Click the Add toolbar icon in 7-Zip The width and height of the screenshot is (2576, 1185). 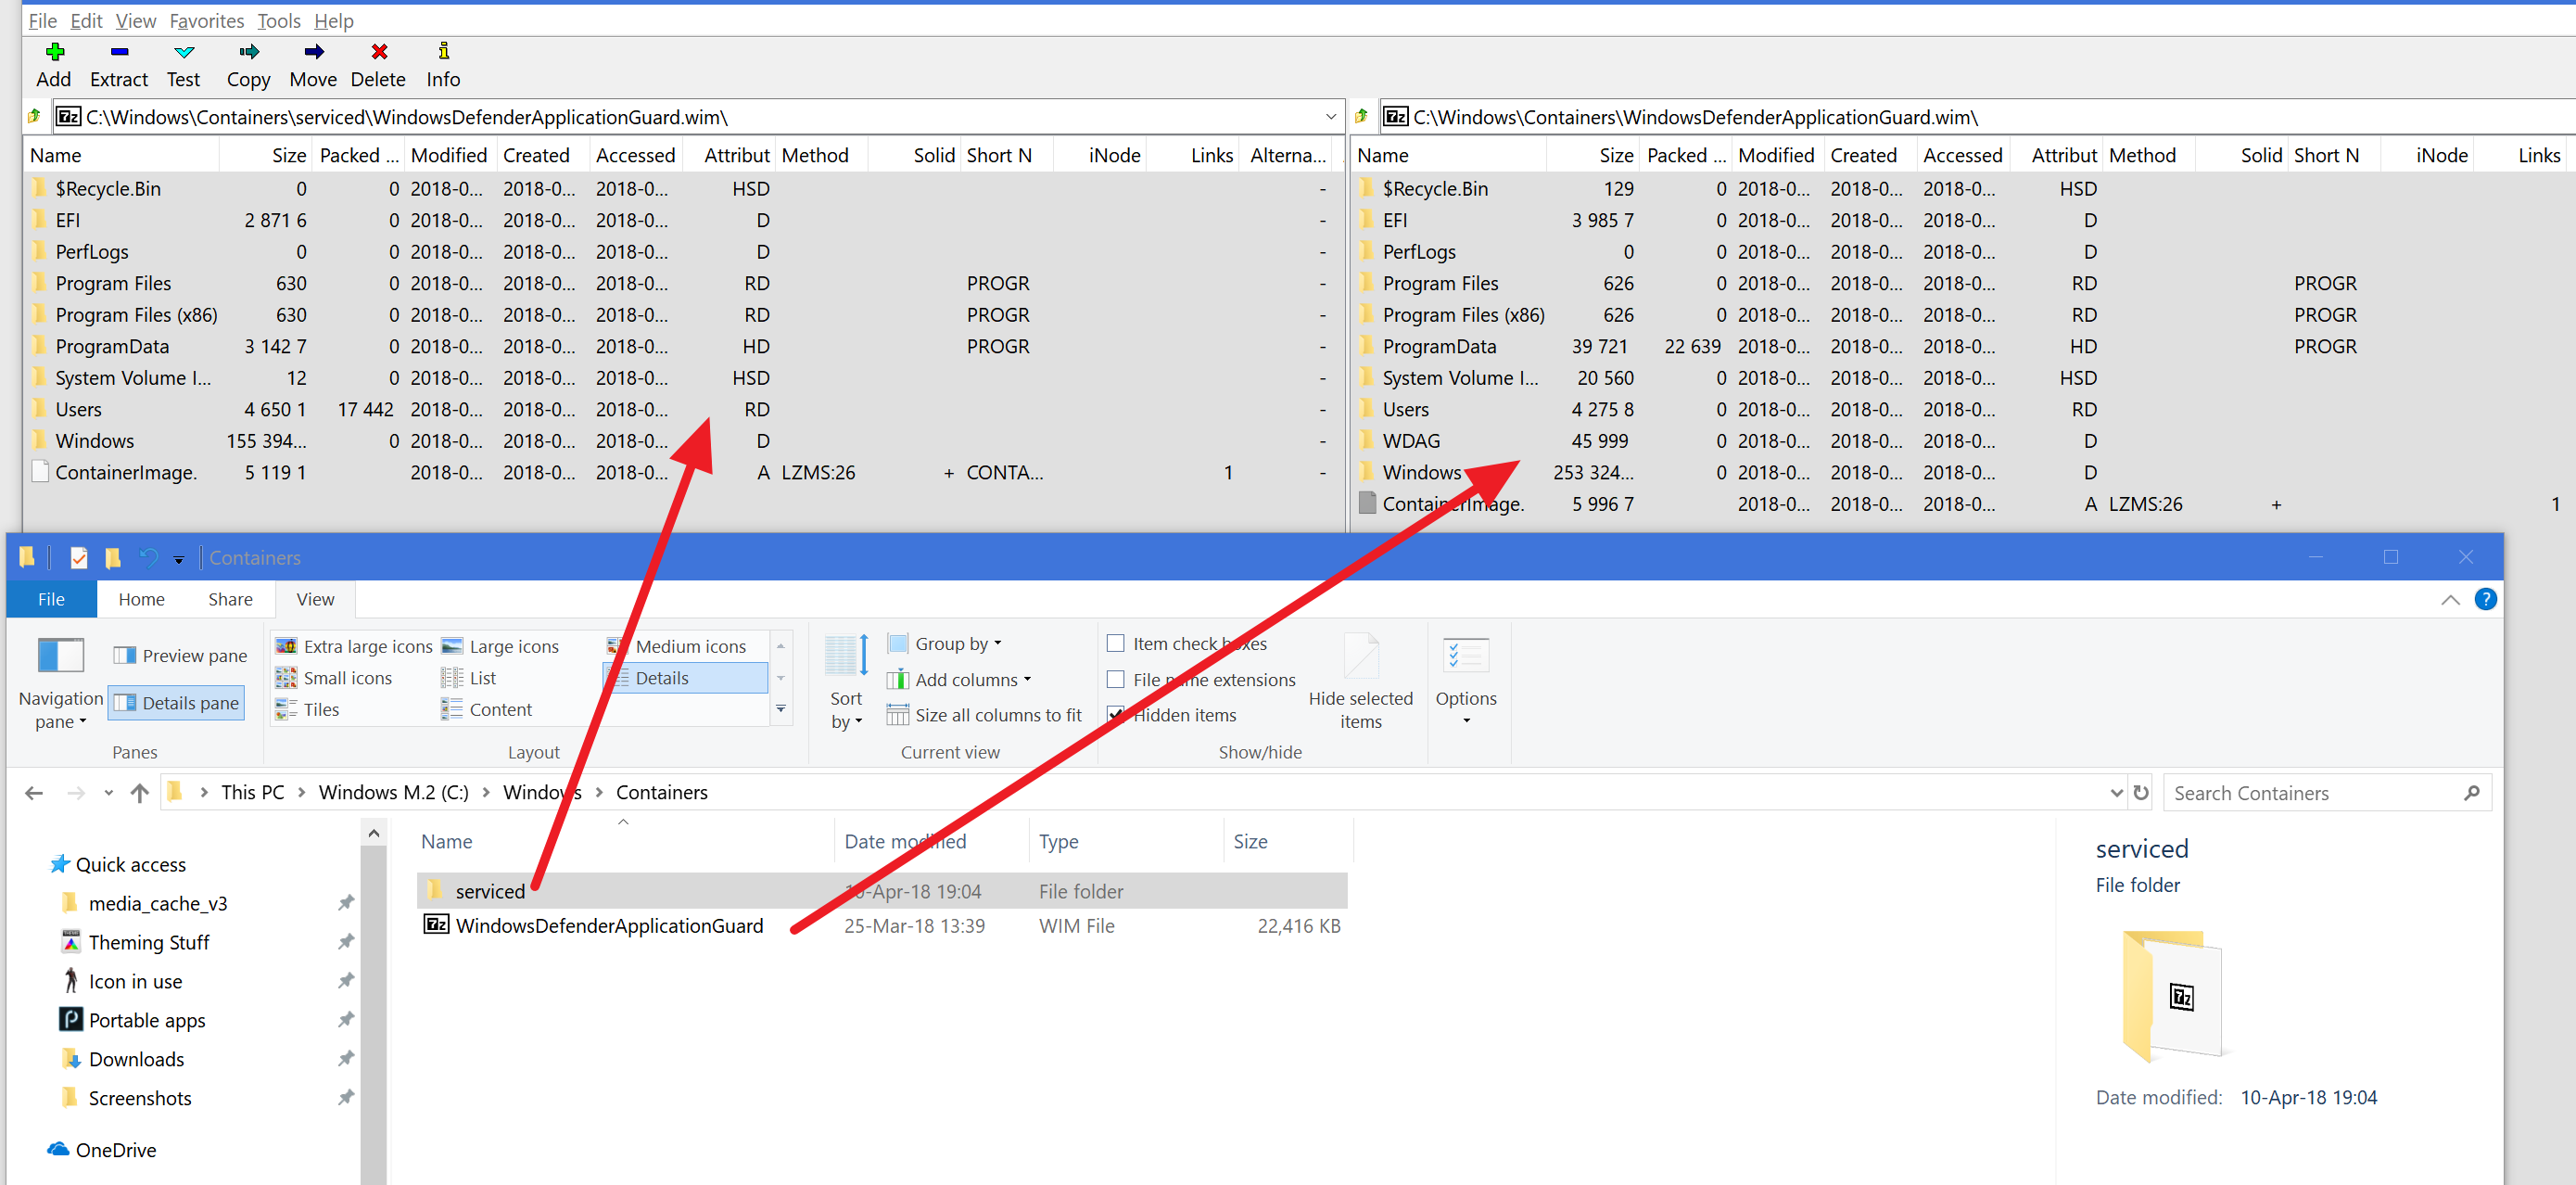point(54,65)
